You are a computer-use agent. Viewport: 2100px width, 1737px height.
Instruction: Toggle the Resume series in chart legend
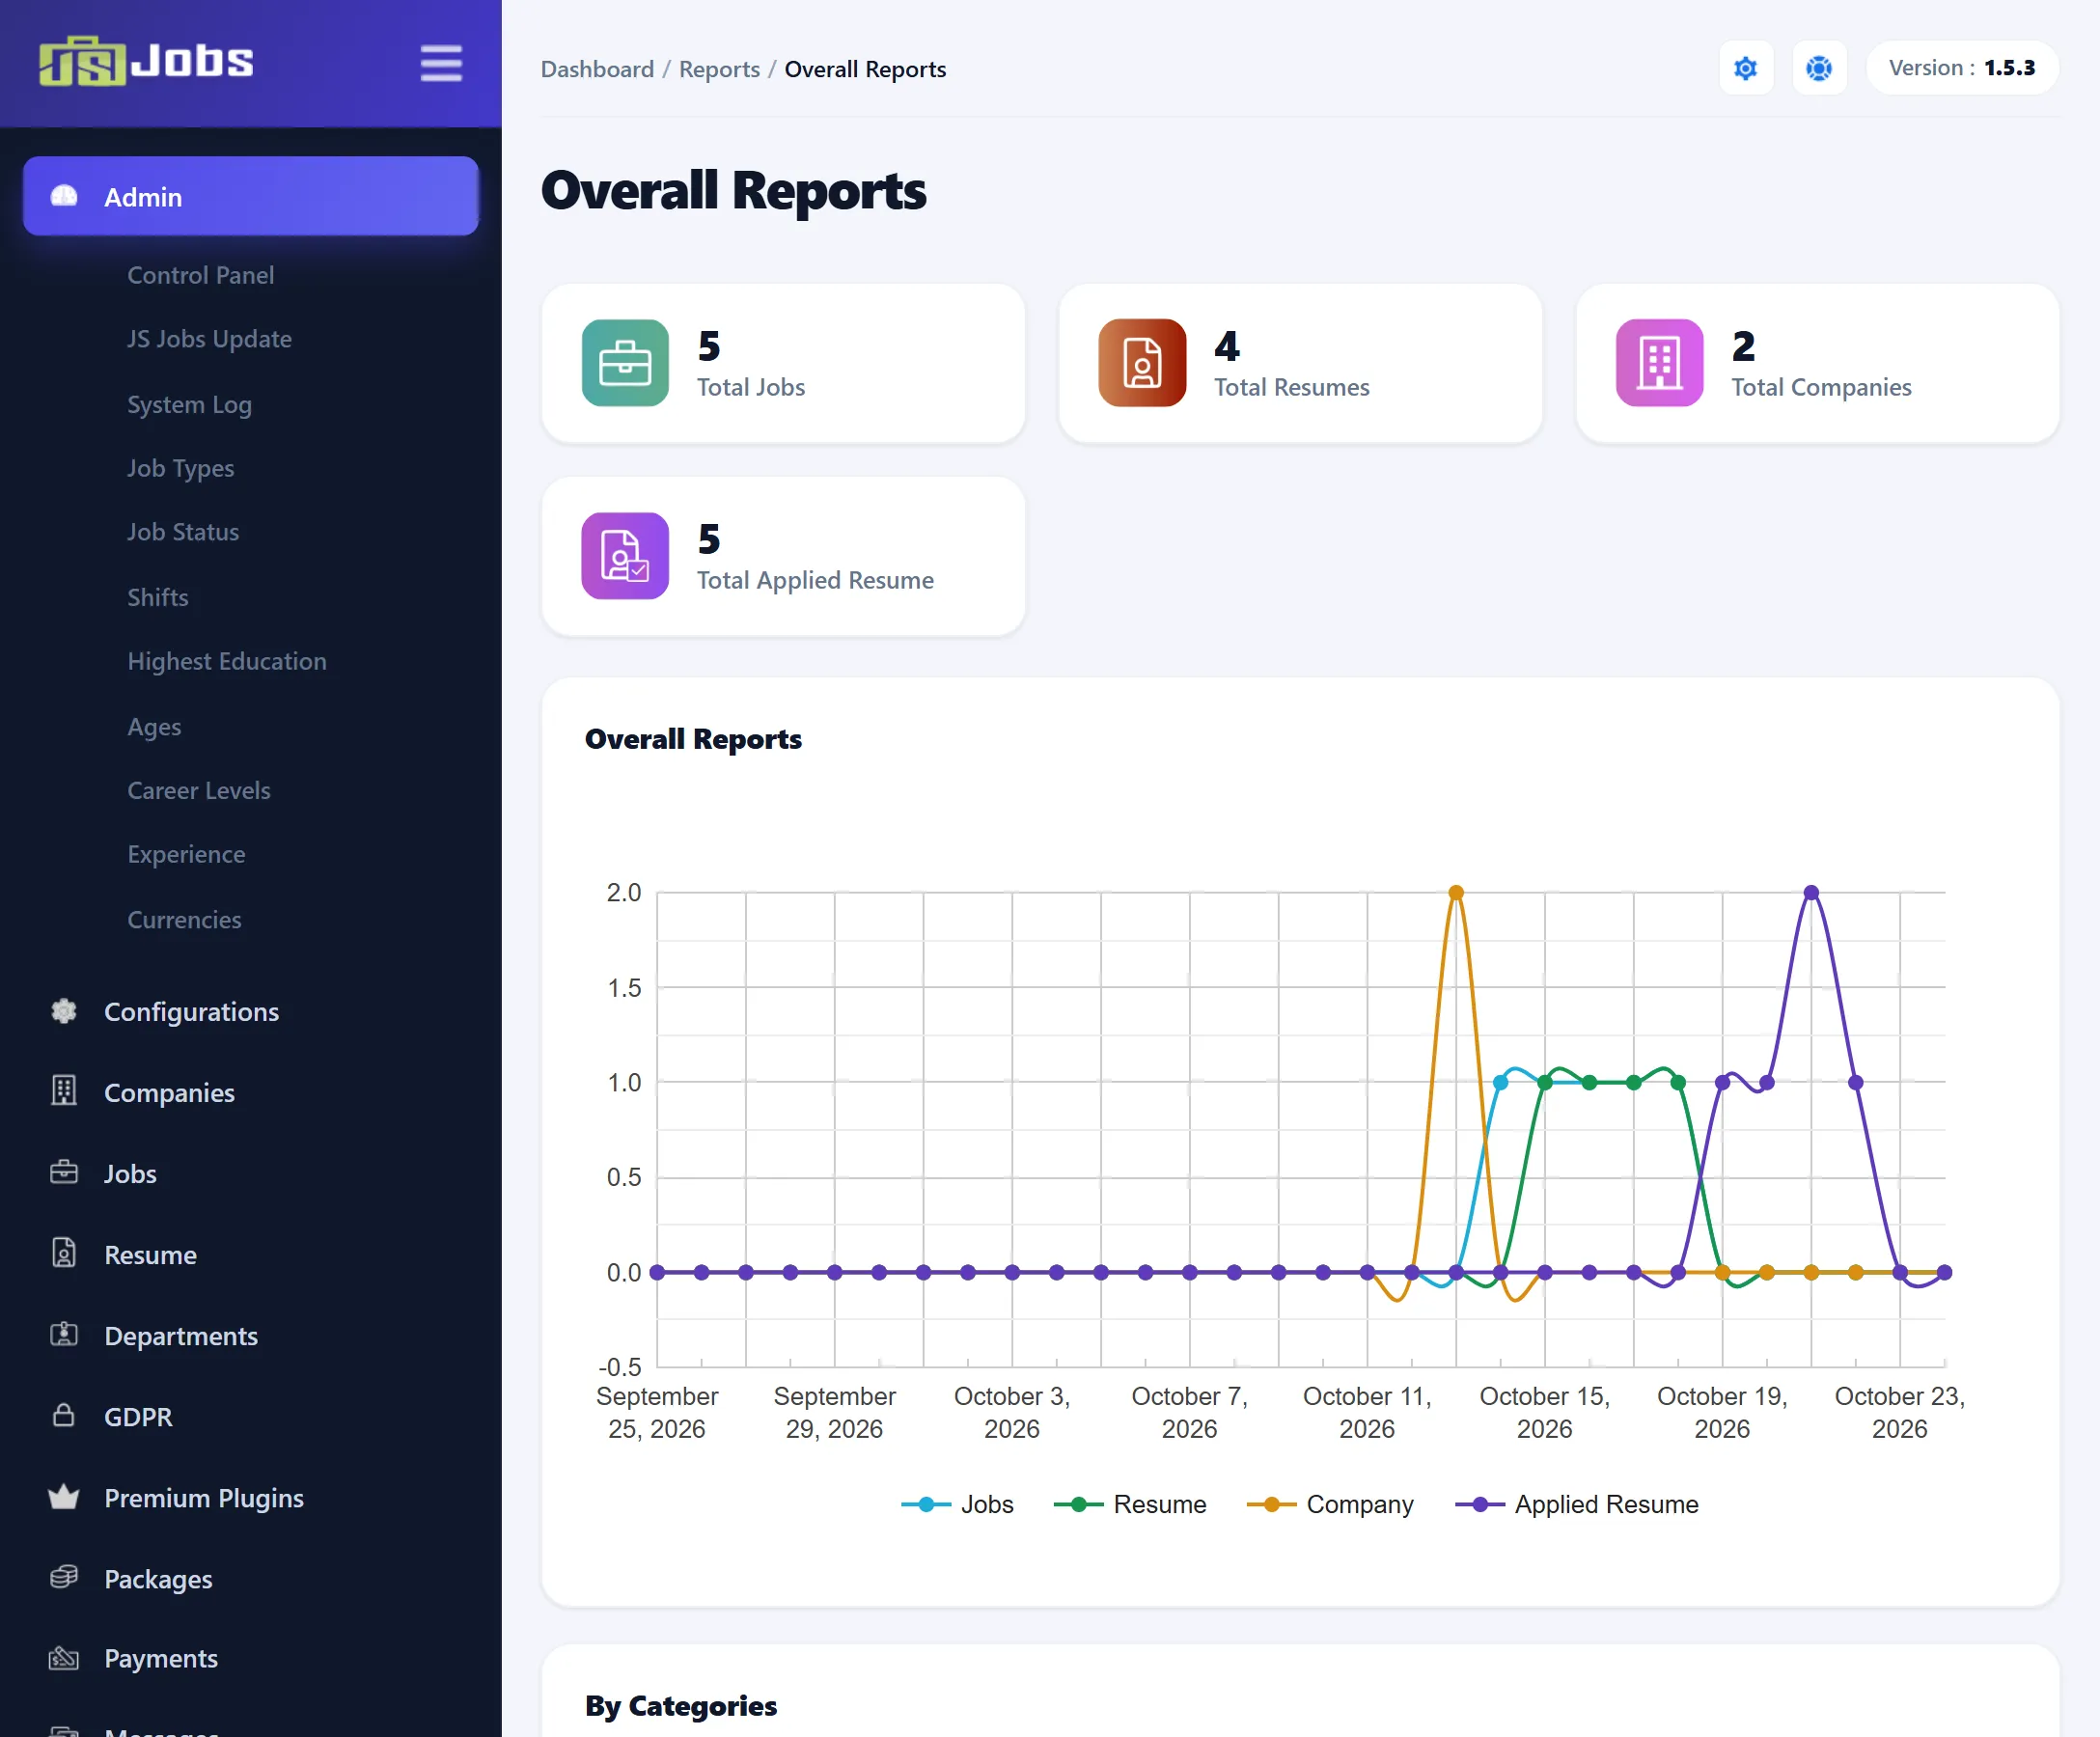(x=1130, y=1504)
